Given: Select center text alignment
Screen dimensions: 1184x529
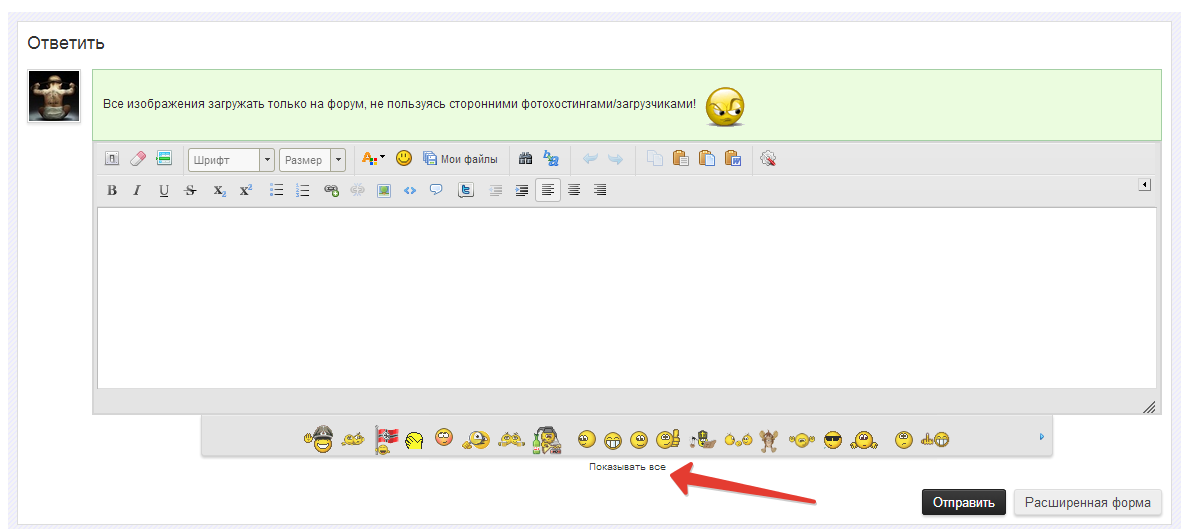Looking at the screenshot, I should click(x=574, y=190).
